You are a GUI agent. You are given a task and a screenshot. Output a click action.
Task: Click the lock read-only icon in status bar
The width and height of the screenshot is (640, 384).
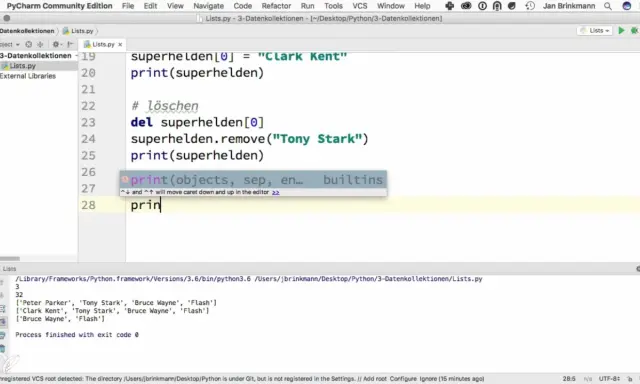point(630,379)
